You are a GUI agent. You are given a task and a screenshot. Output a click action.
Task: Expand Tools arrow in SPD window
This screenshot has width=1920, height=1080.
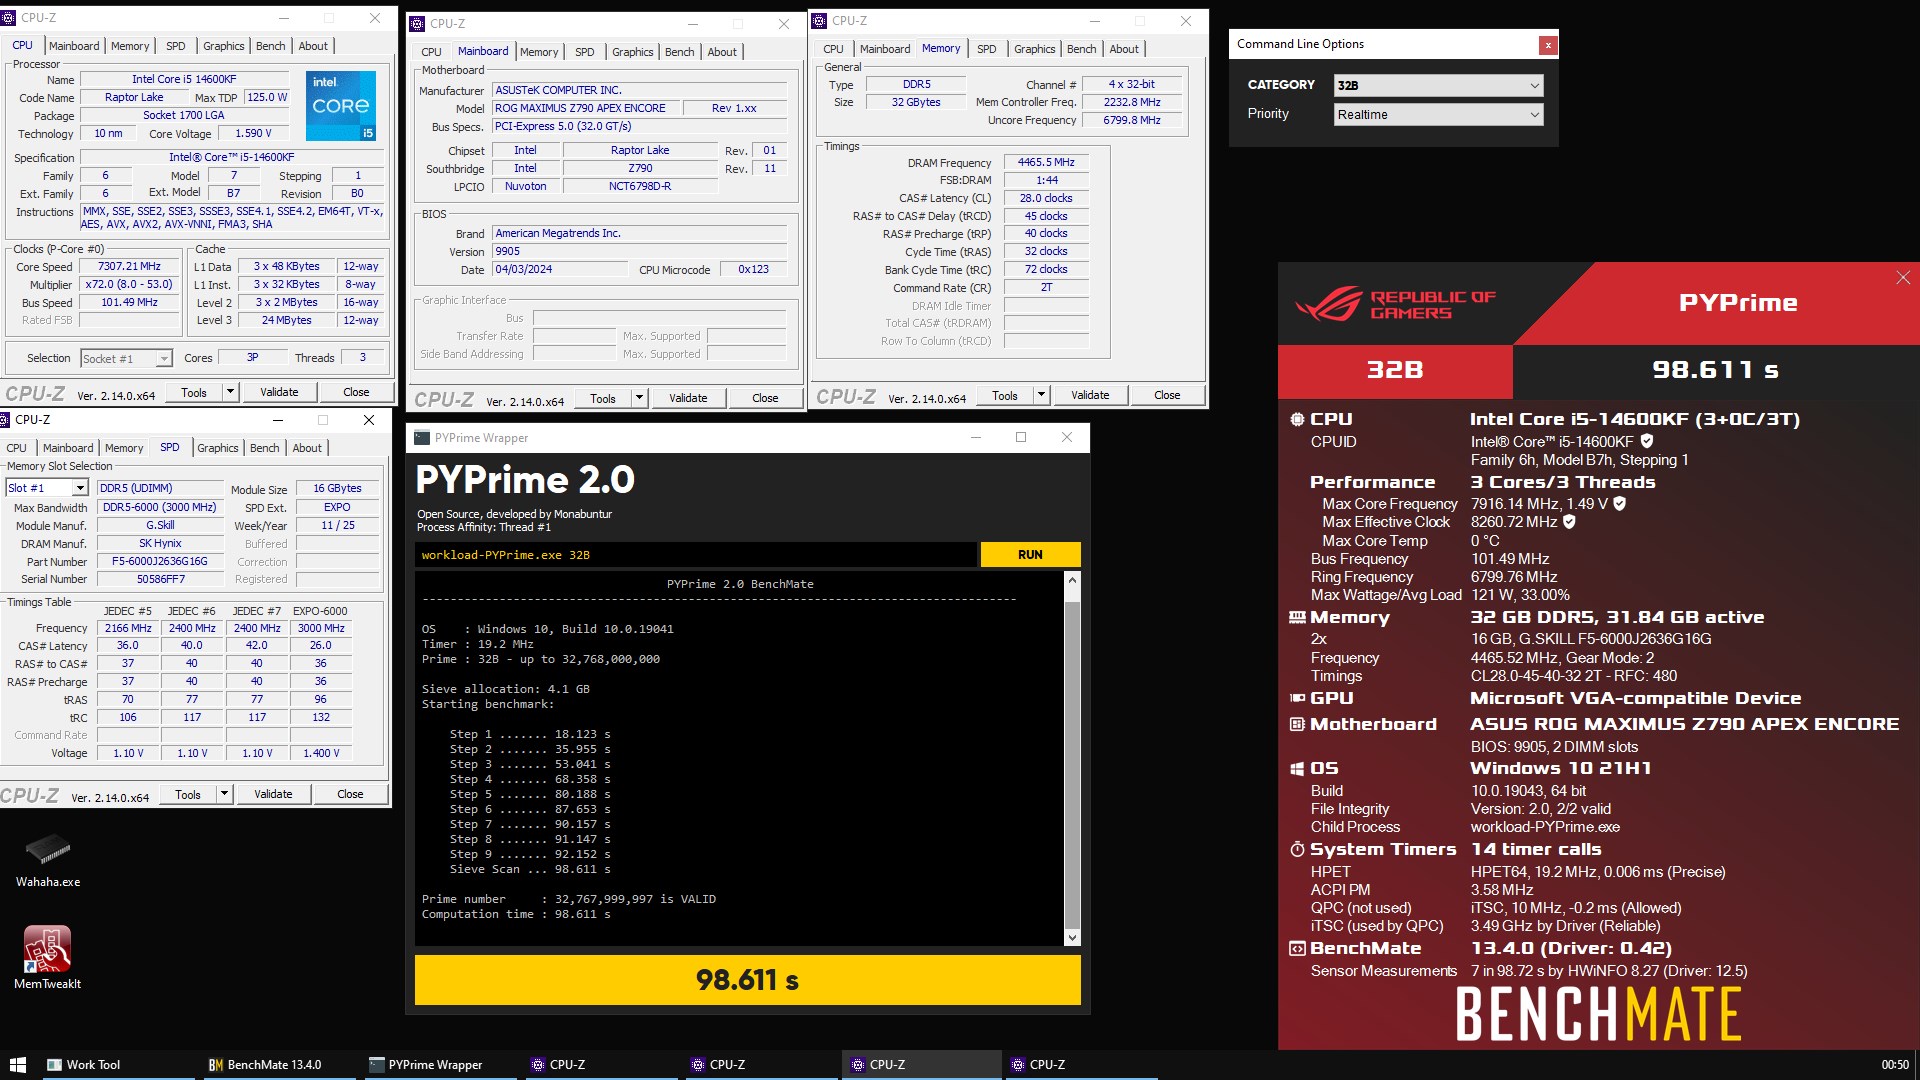pos(224,794)
